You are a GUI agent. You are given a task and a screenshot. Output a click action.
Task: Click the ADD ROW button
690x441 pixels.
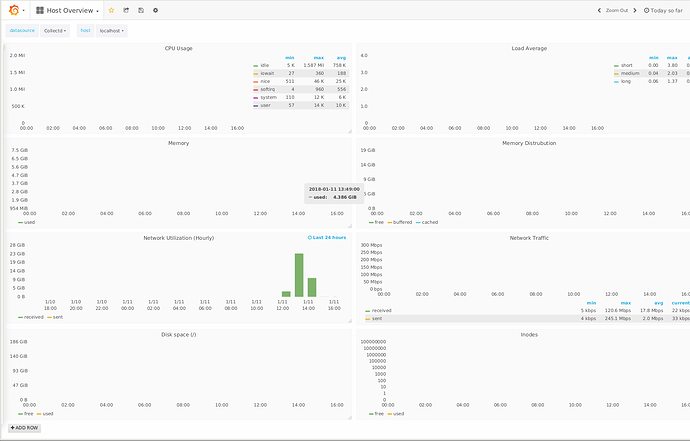24,428
